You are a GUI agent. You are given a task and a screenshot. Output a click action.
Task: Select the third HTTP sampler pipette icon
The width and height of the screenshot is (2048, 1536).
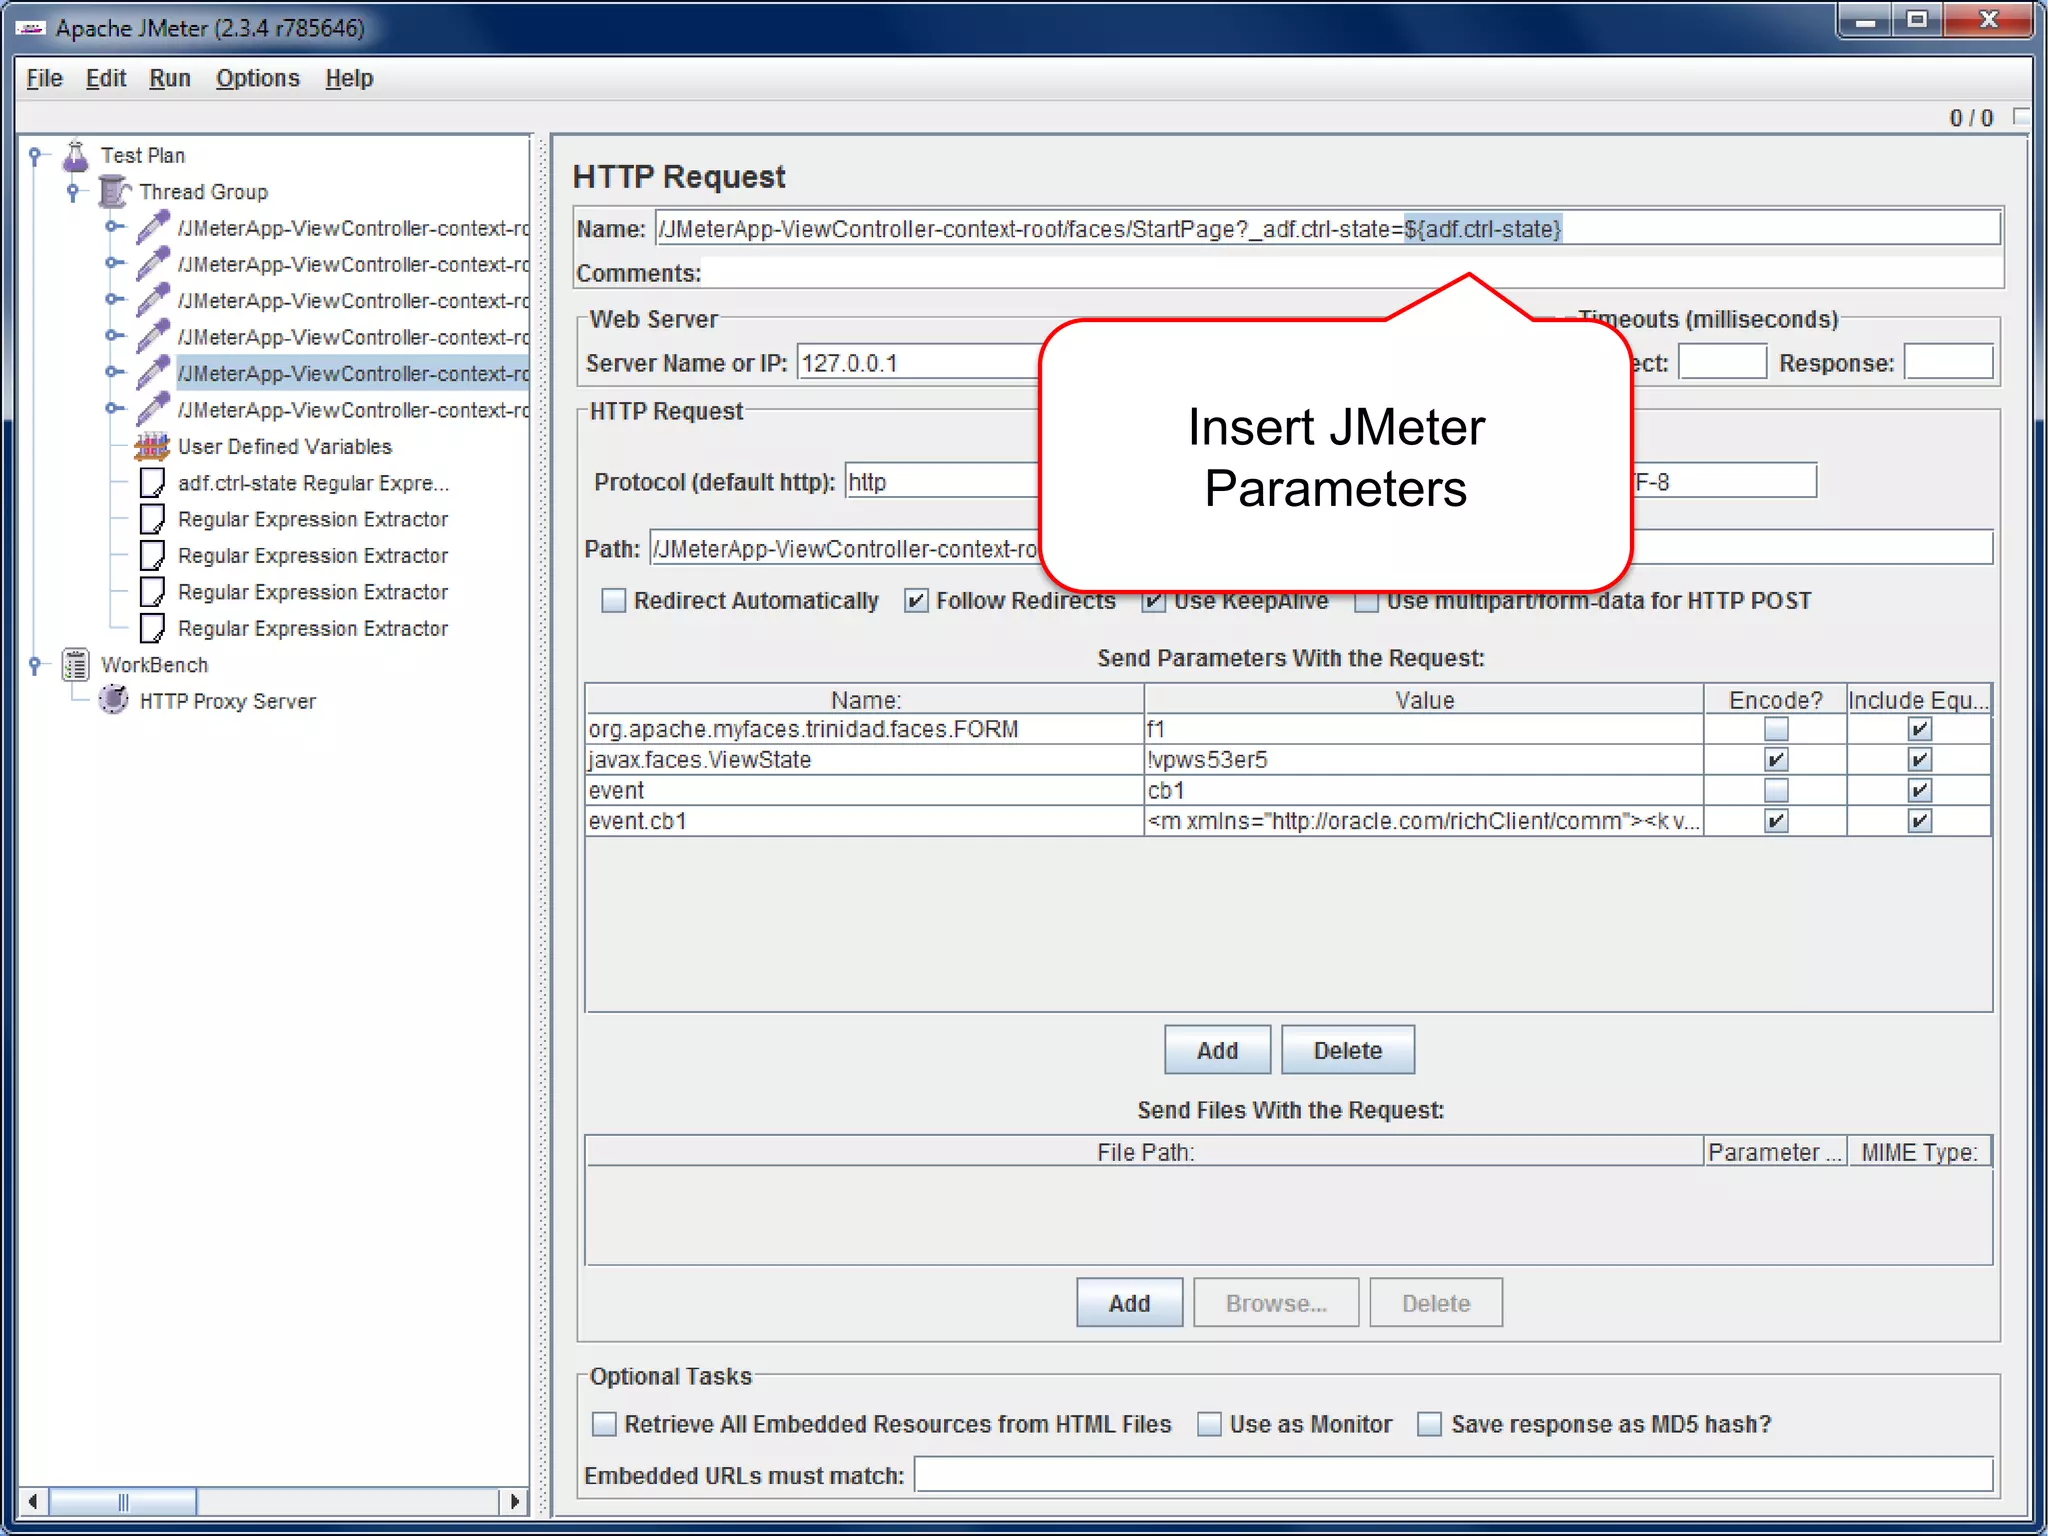(153, 301)
